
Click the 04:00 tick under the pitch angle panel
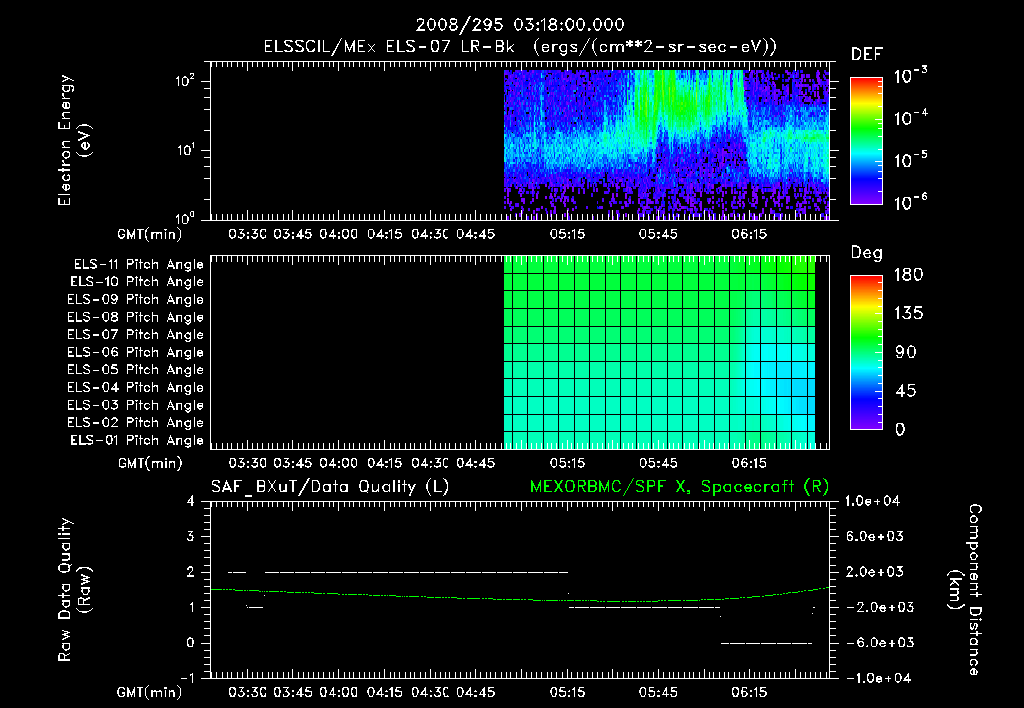[338, 464]
